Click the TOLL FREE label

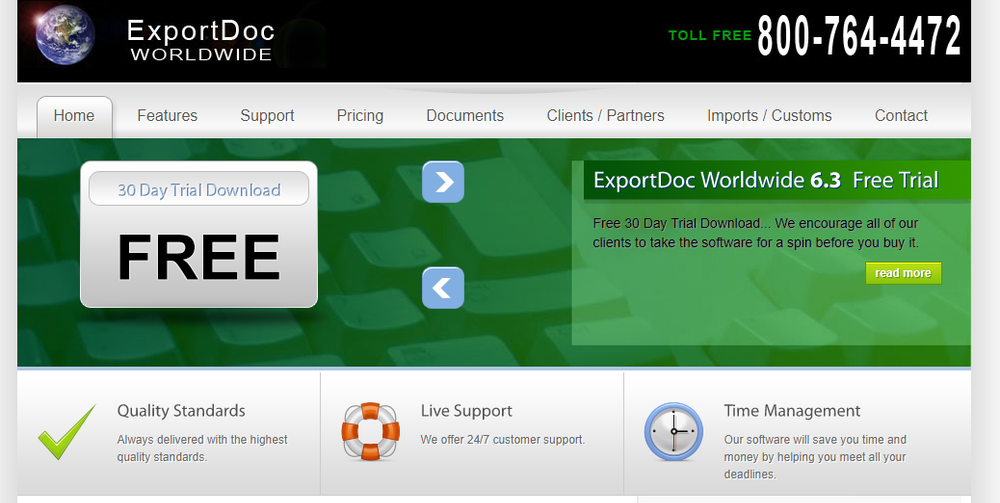point(710,36)
